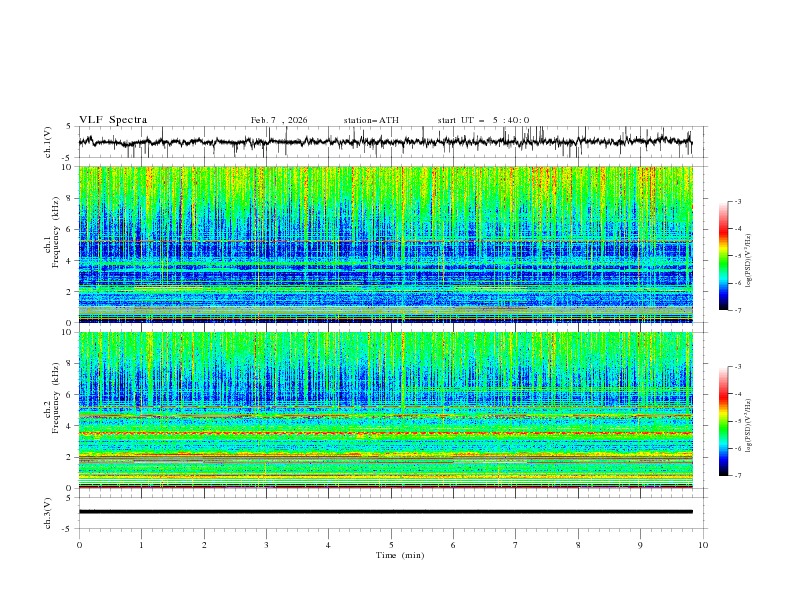Select the date text "Feb. 7 , 2026"

pos(279,120)
